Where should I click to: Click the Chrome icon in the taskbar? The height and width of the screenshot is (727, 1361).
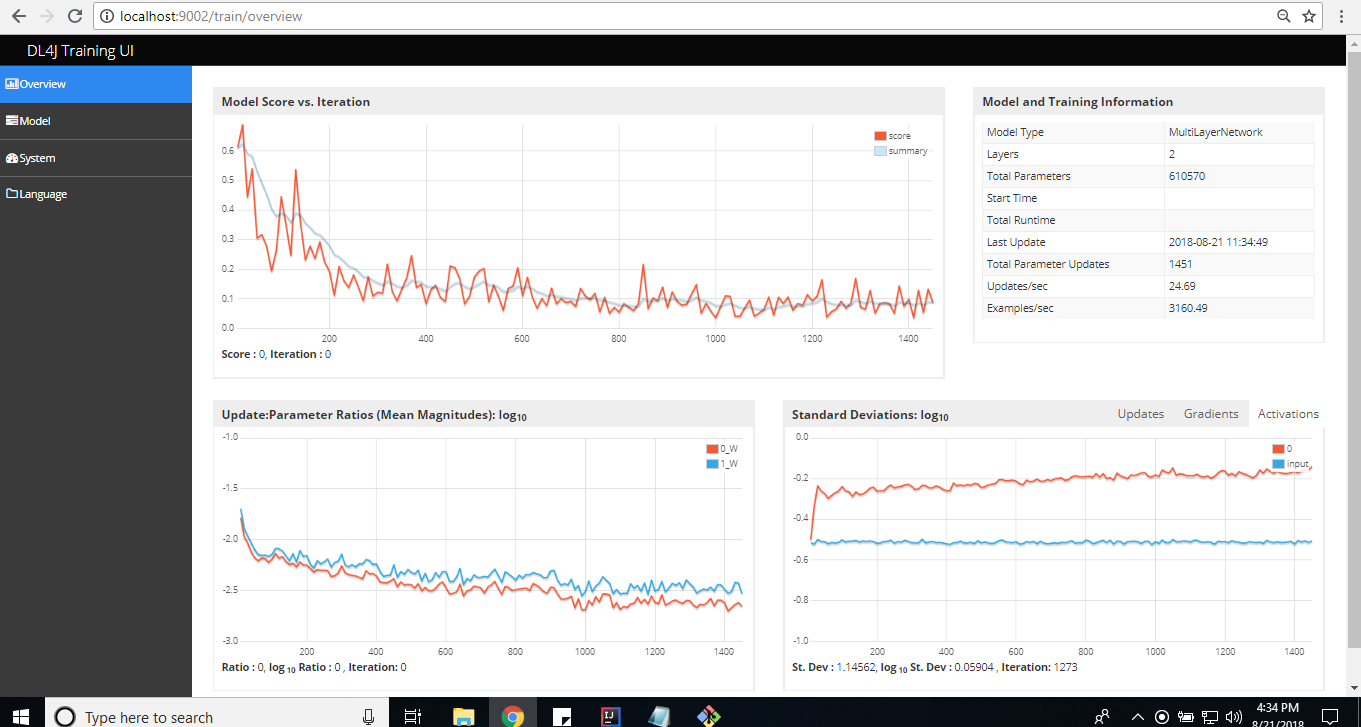(512, 716)
